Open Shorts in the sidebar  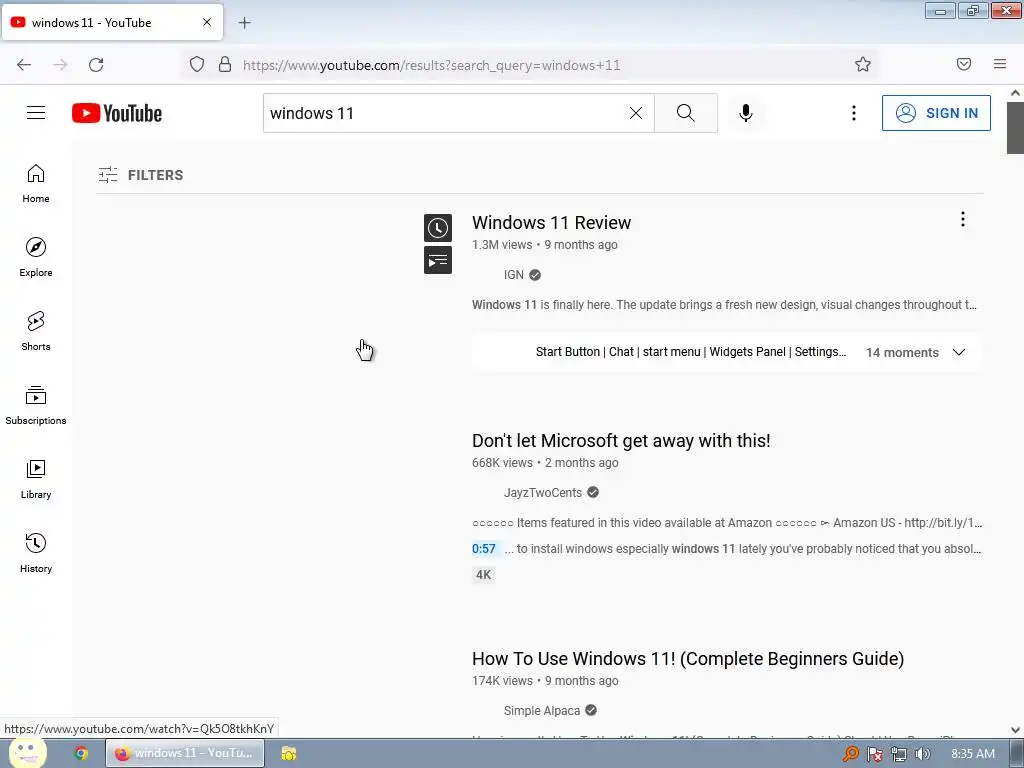pyautogui.click(x=36, y=331)
